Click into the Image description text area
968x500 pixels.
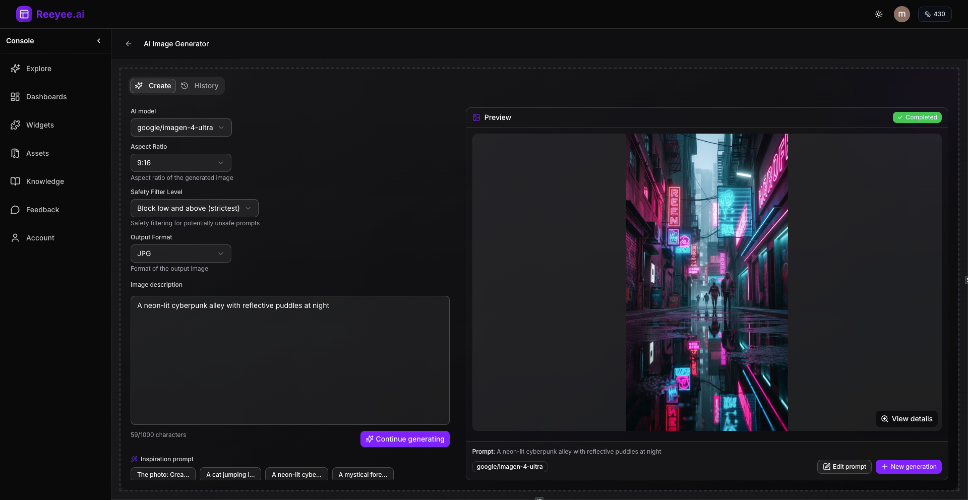tap(290, 360)
